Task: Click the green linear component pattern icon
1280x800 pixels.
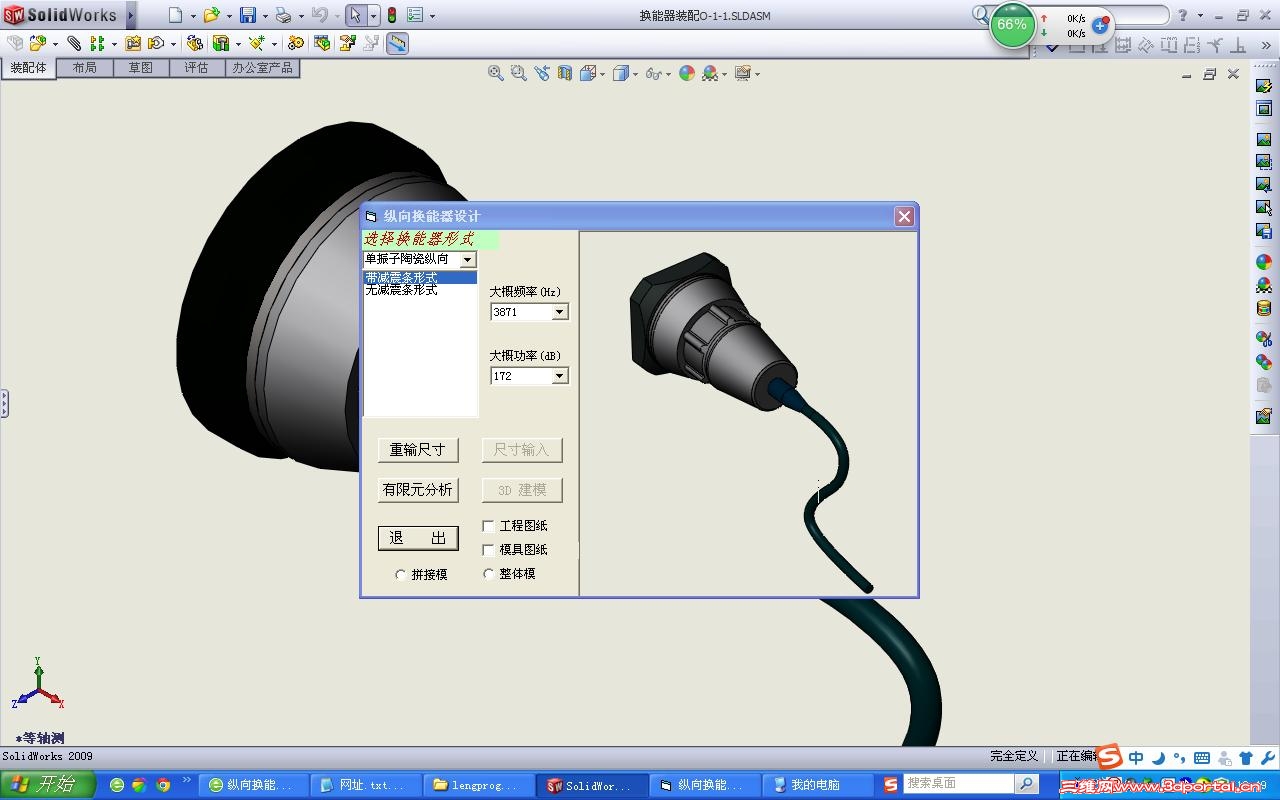Action: coord(97,43)
